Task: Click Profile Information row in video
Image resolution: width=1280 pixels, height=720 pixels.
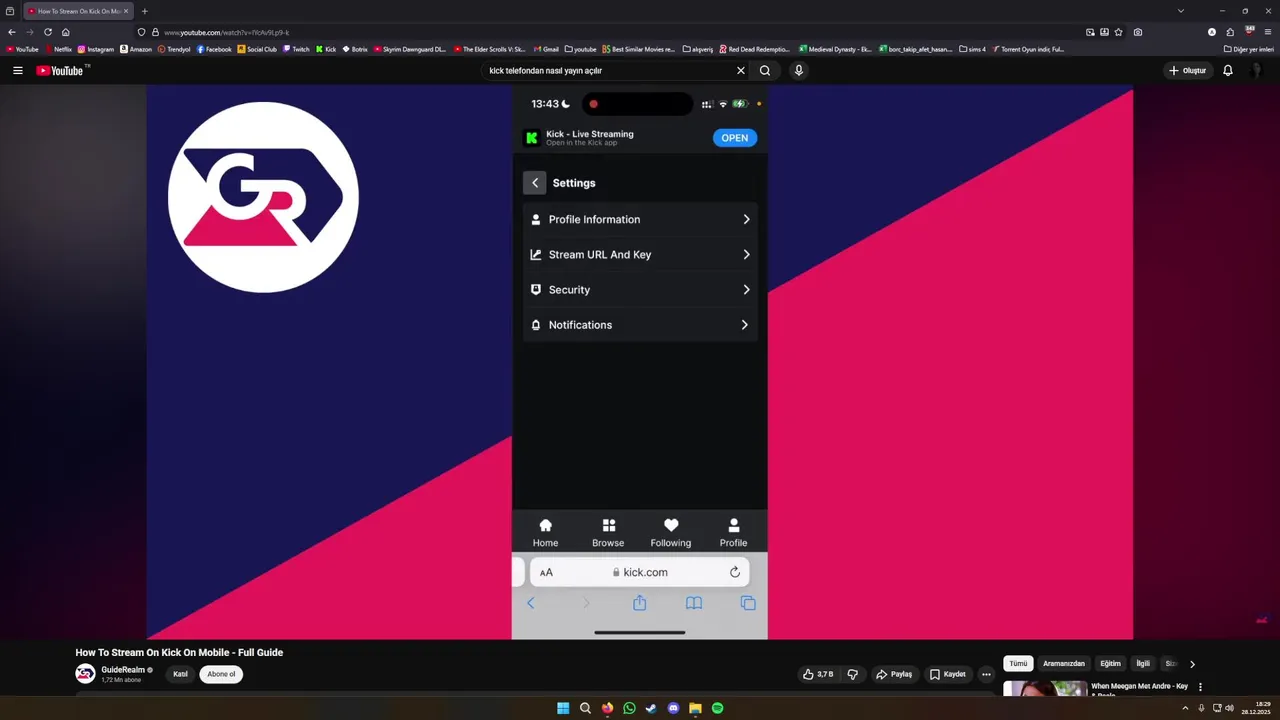Action: coord(640,219)
